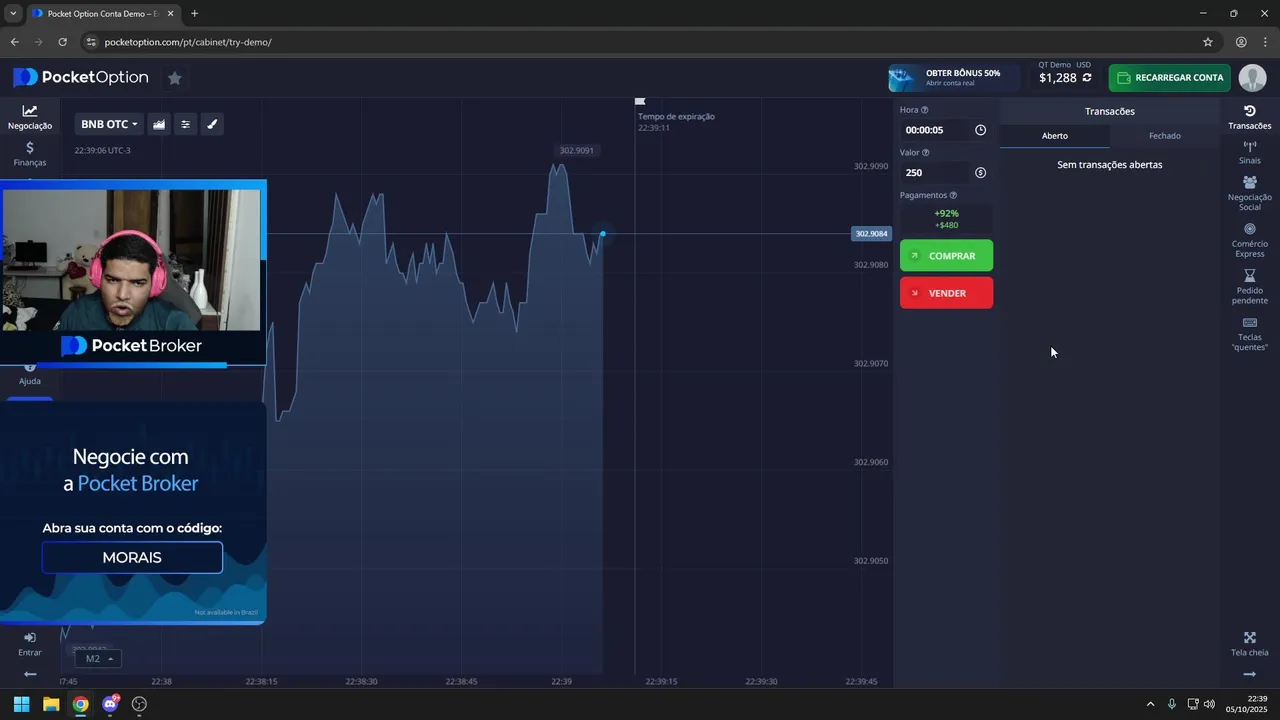Open Windows Start menu
This screenshot has width=1280, height=720.
point(21,704)
